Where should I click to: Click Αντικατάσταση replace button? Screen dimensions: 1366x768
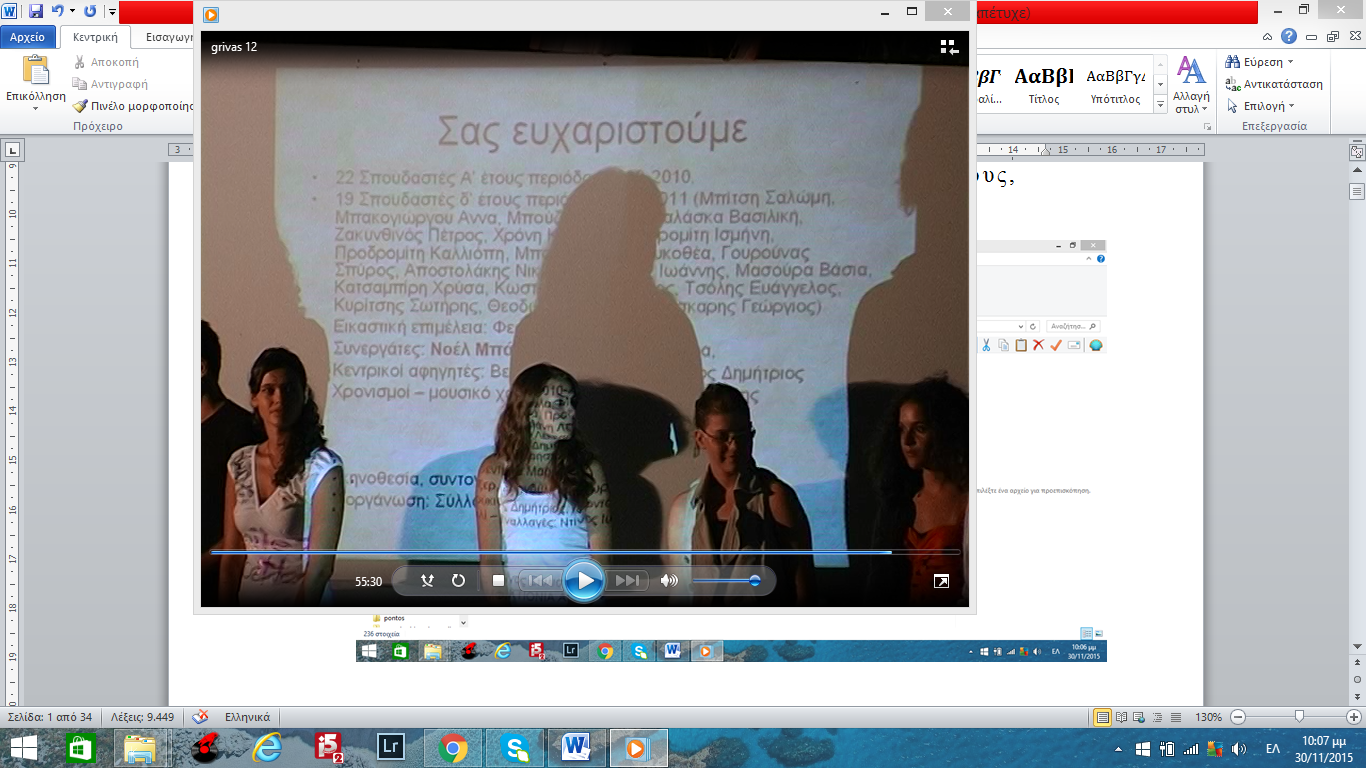[1274, 84]
